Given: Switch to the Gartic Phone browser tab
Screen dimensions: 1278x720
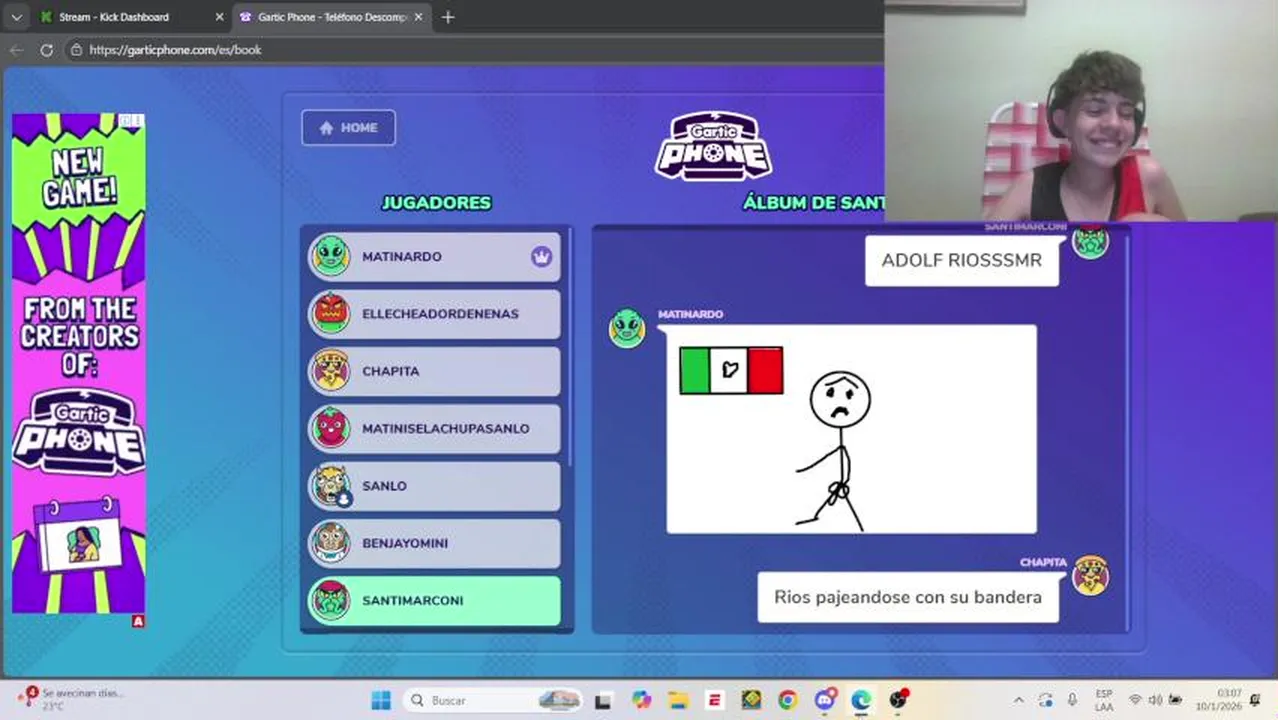Looking at the screenshot, I should (x=331, y=17).
